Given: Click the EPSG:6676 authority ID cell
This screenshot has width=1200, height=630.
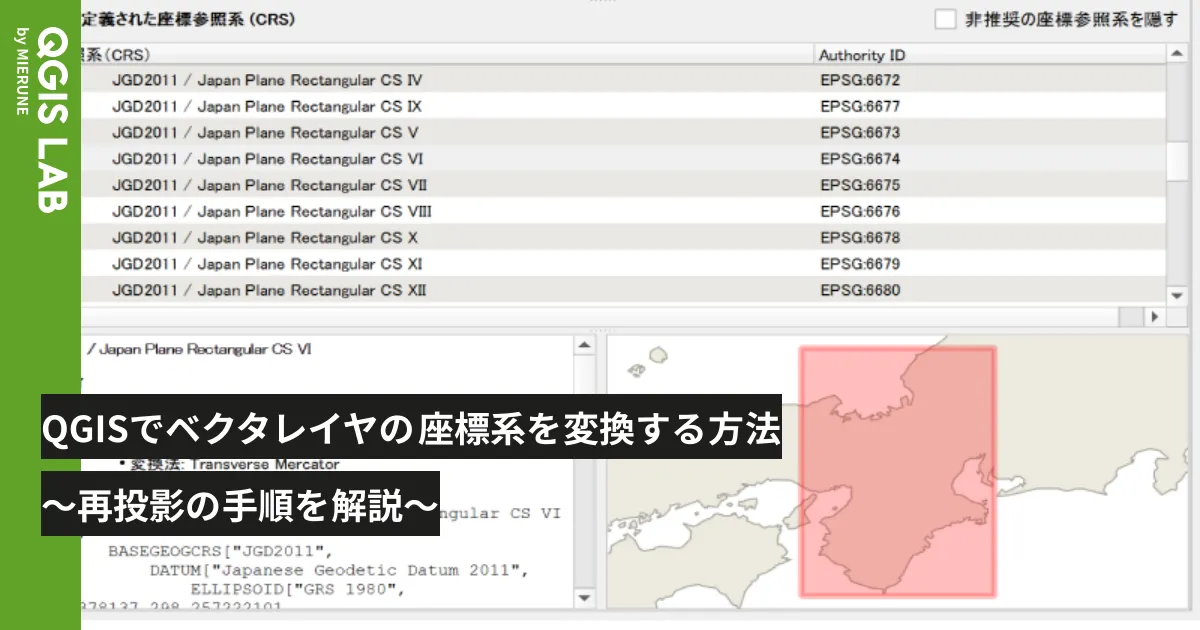Looking at the screenshot, I should coord(860,211).
